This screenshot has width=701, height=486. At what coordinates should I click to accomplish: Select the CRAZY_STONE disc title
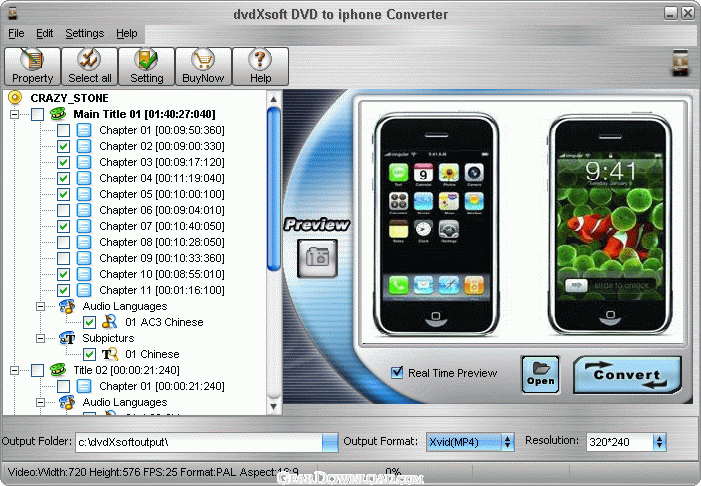(x=69, y=98)
